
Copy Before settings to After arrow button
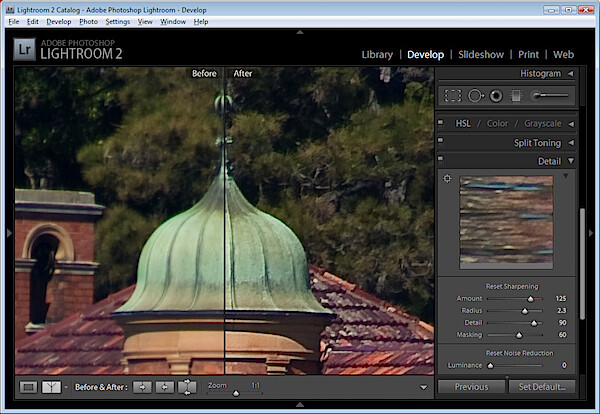point(142,387)
